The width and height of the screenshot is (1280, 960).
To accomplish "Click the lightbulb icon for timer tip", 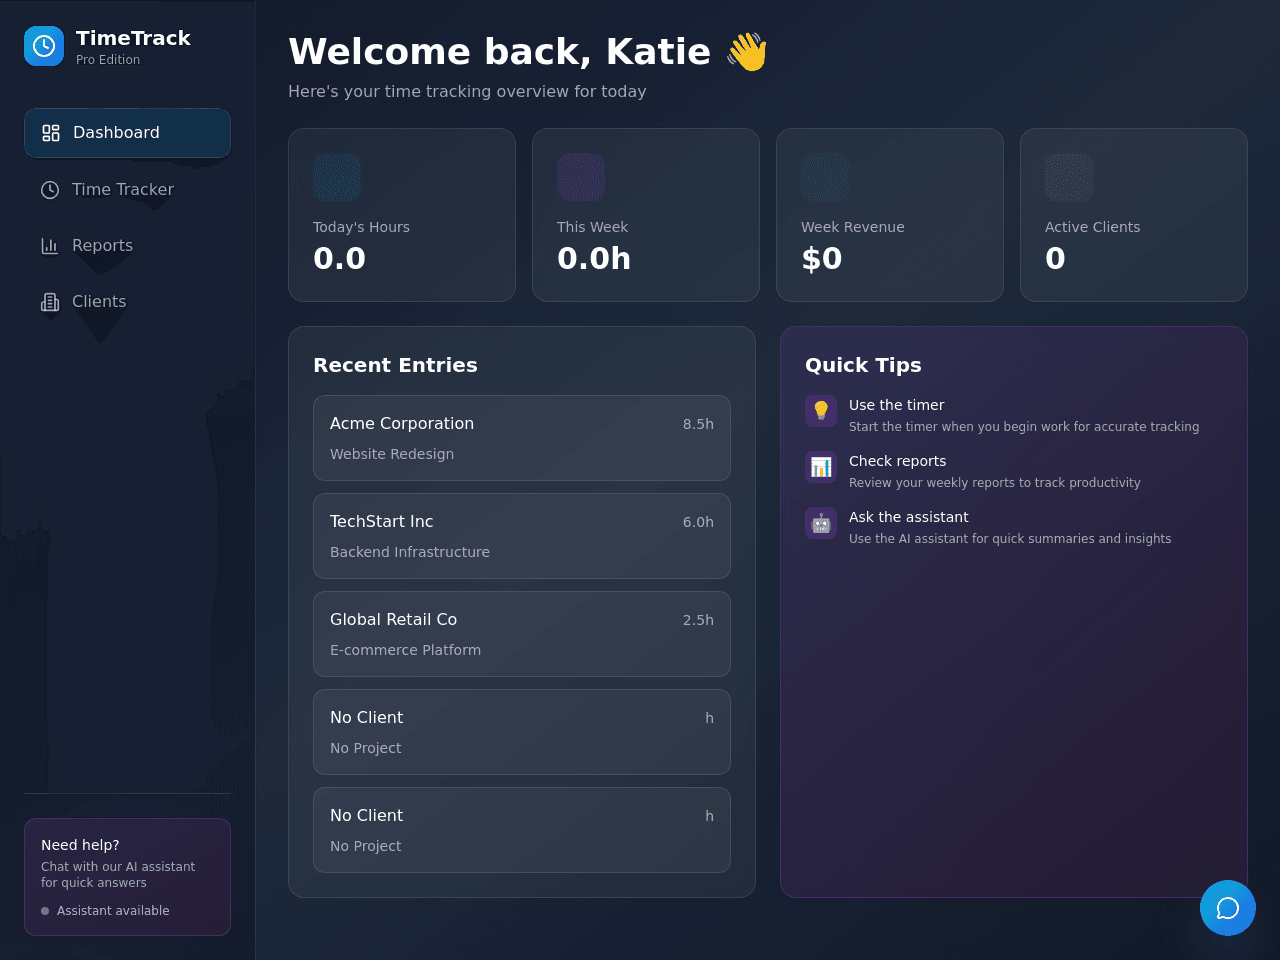I will click(x=821, y=411).
